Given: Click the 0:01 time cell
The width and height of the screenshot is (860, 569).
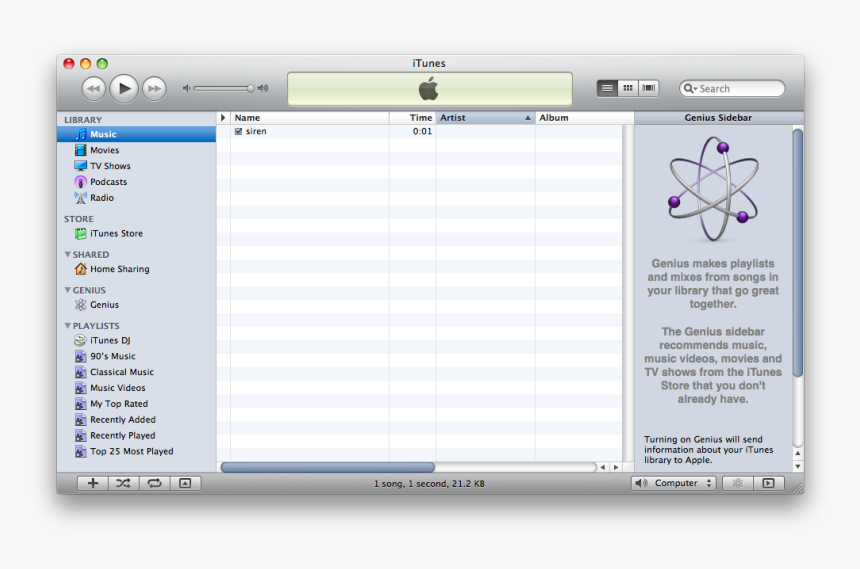Looking at the screenshot, I should pos(422,131).
